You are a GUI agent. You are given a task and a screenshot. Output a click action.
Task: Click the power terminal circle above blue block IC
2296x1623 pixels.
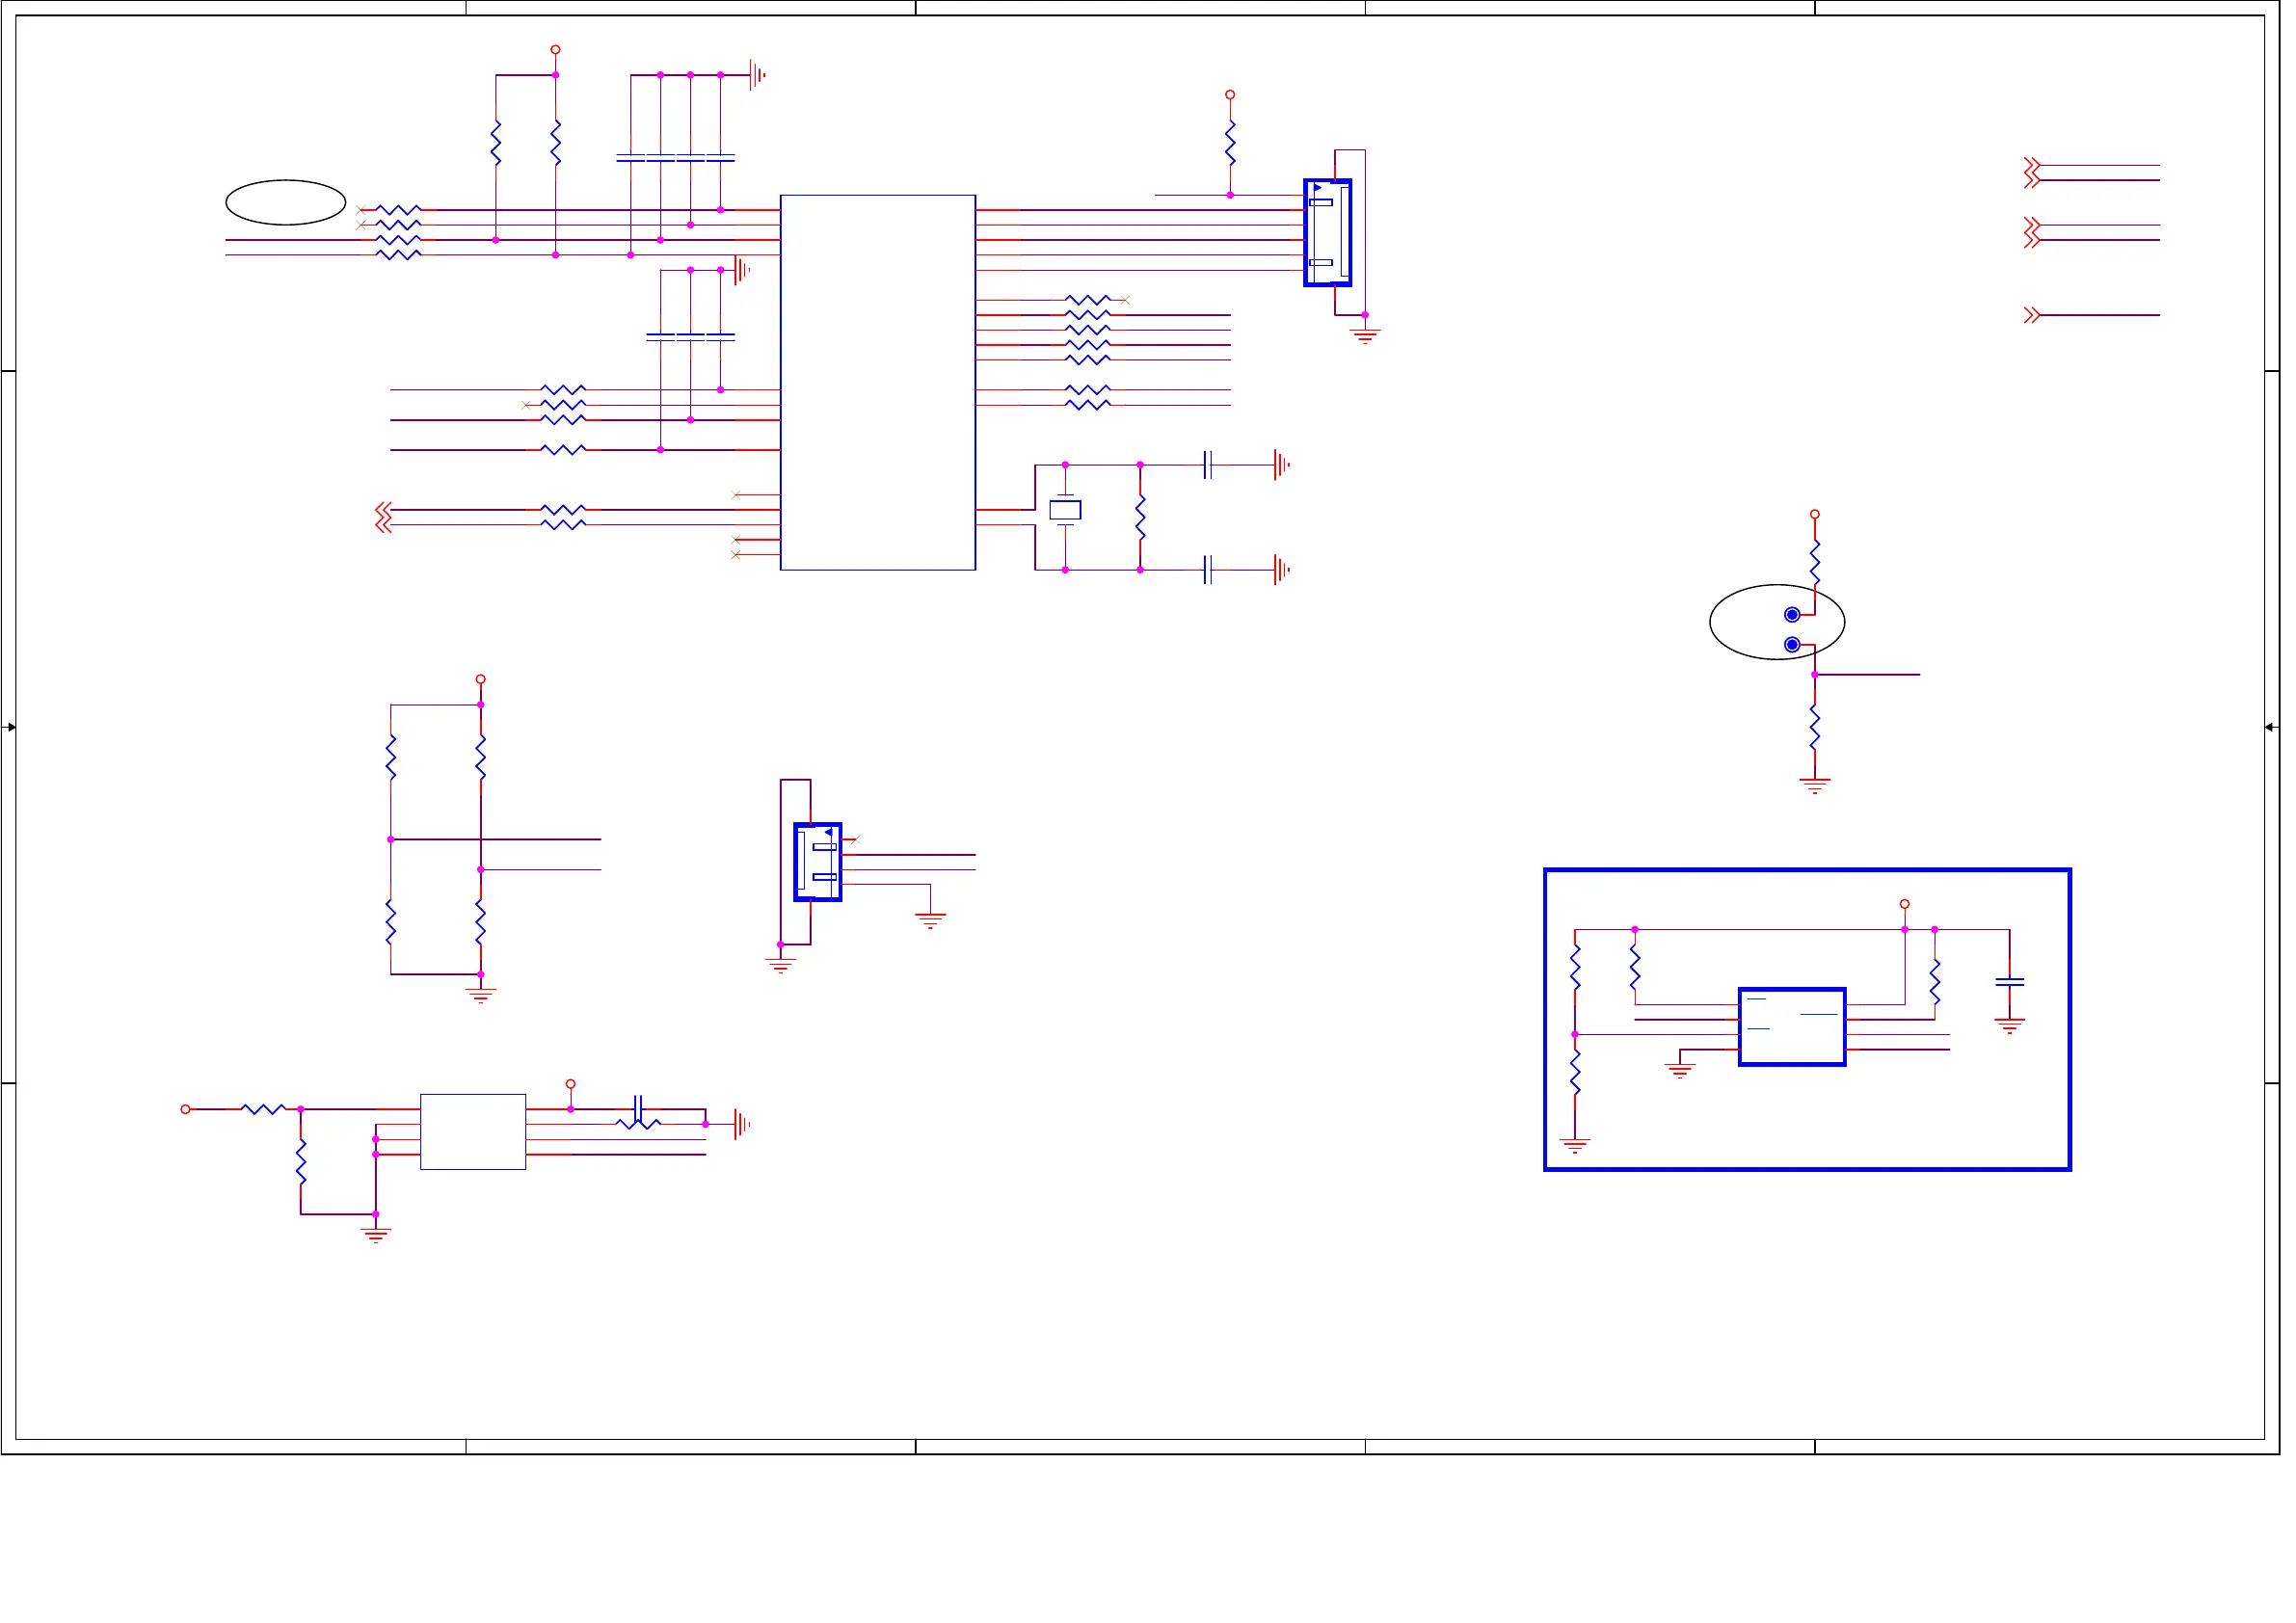pos(1905,904)
